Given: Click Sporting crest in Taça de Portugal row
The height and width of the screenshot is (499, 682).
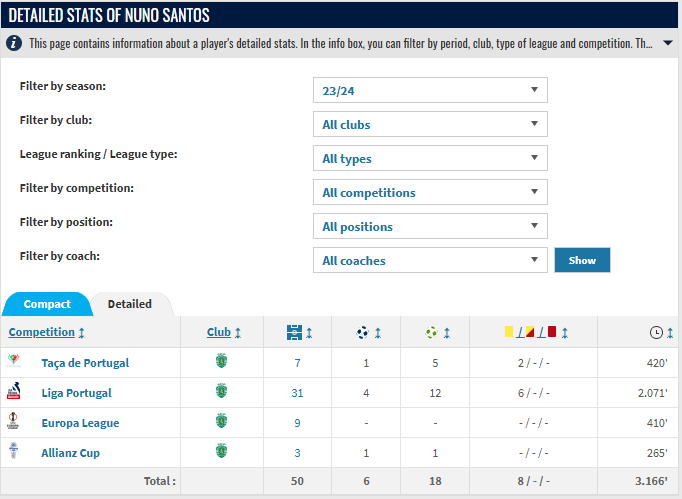Looking at the screenshot, I should (x=221, y=361).
